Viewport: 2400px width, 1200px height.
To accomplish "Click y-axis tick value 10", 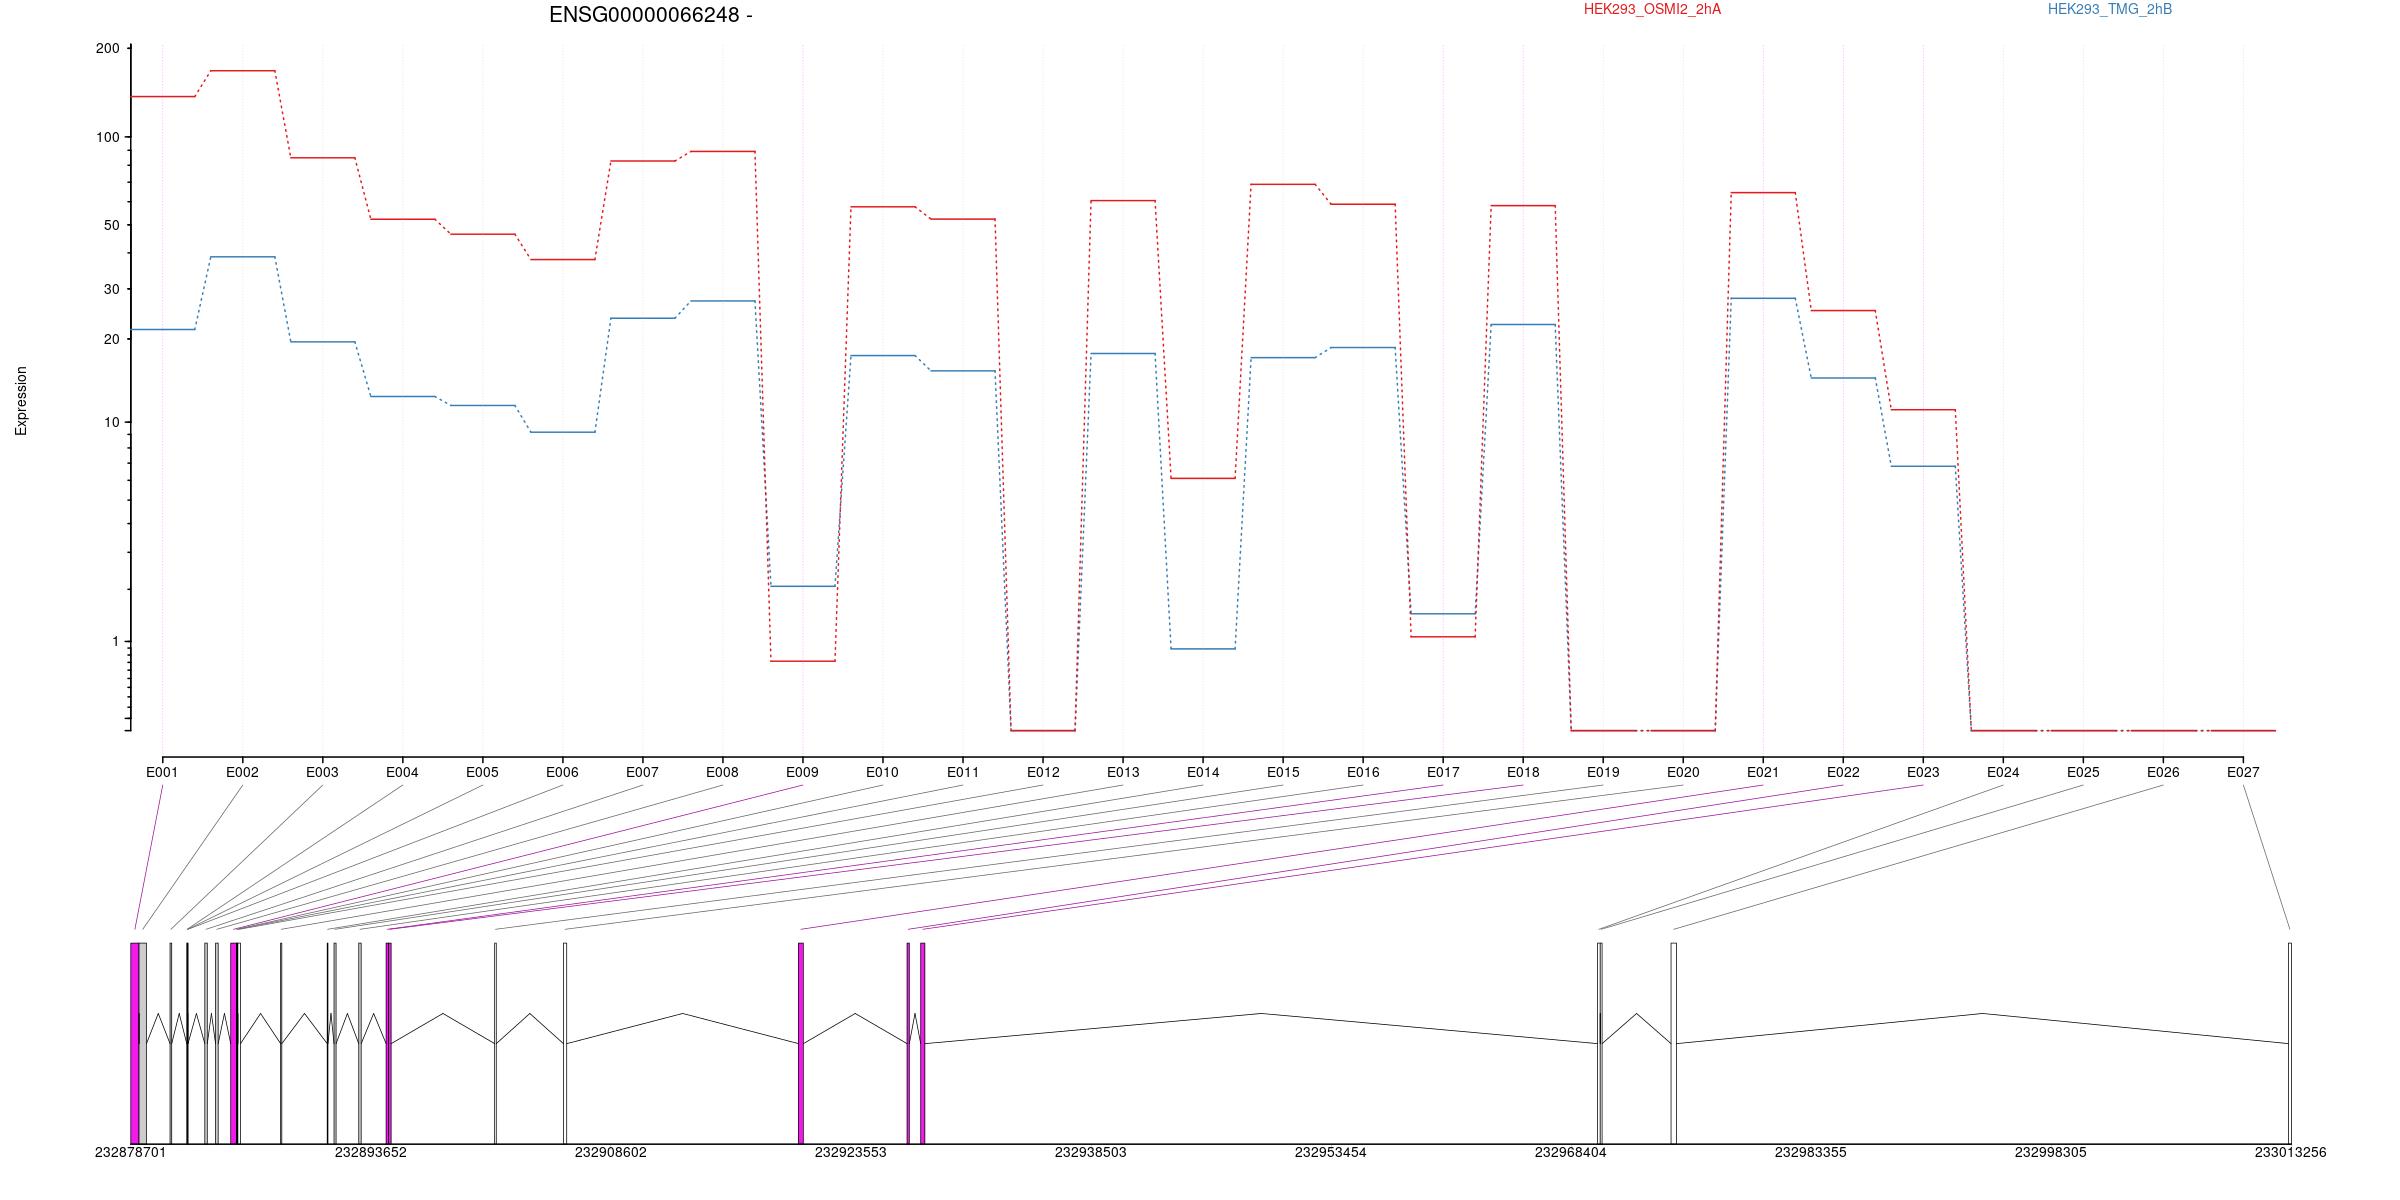I will 111,422.
